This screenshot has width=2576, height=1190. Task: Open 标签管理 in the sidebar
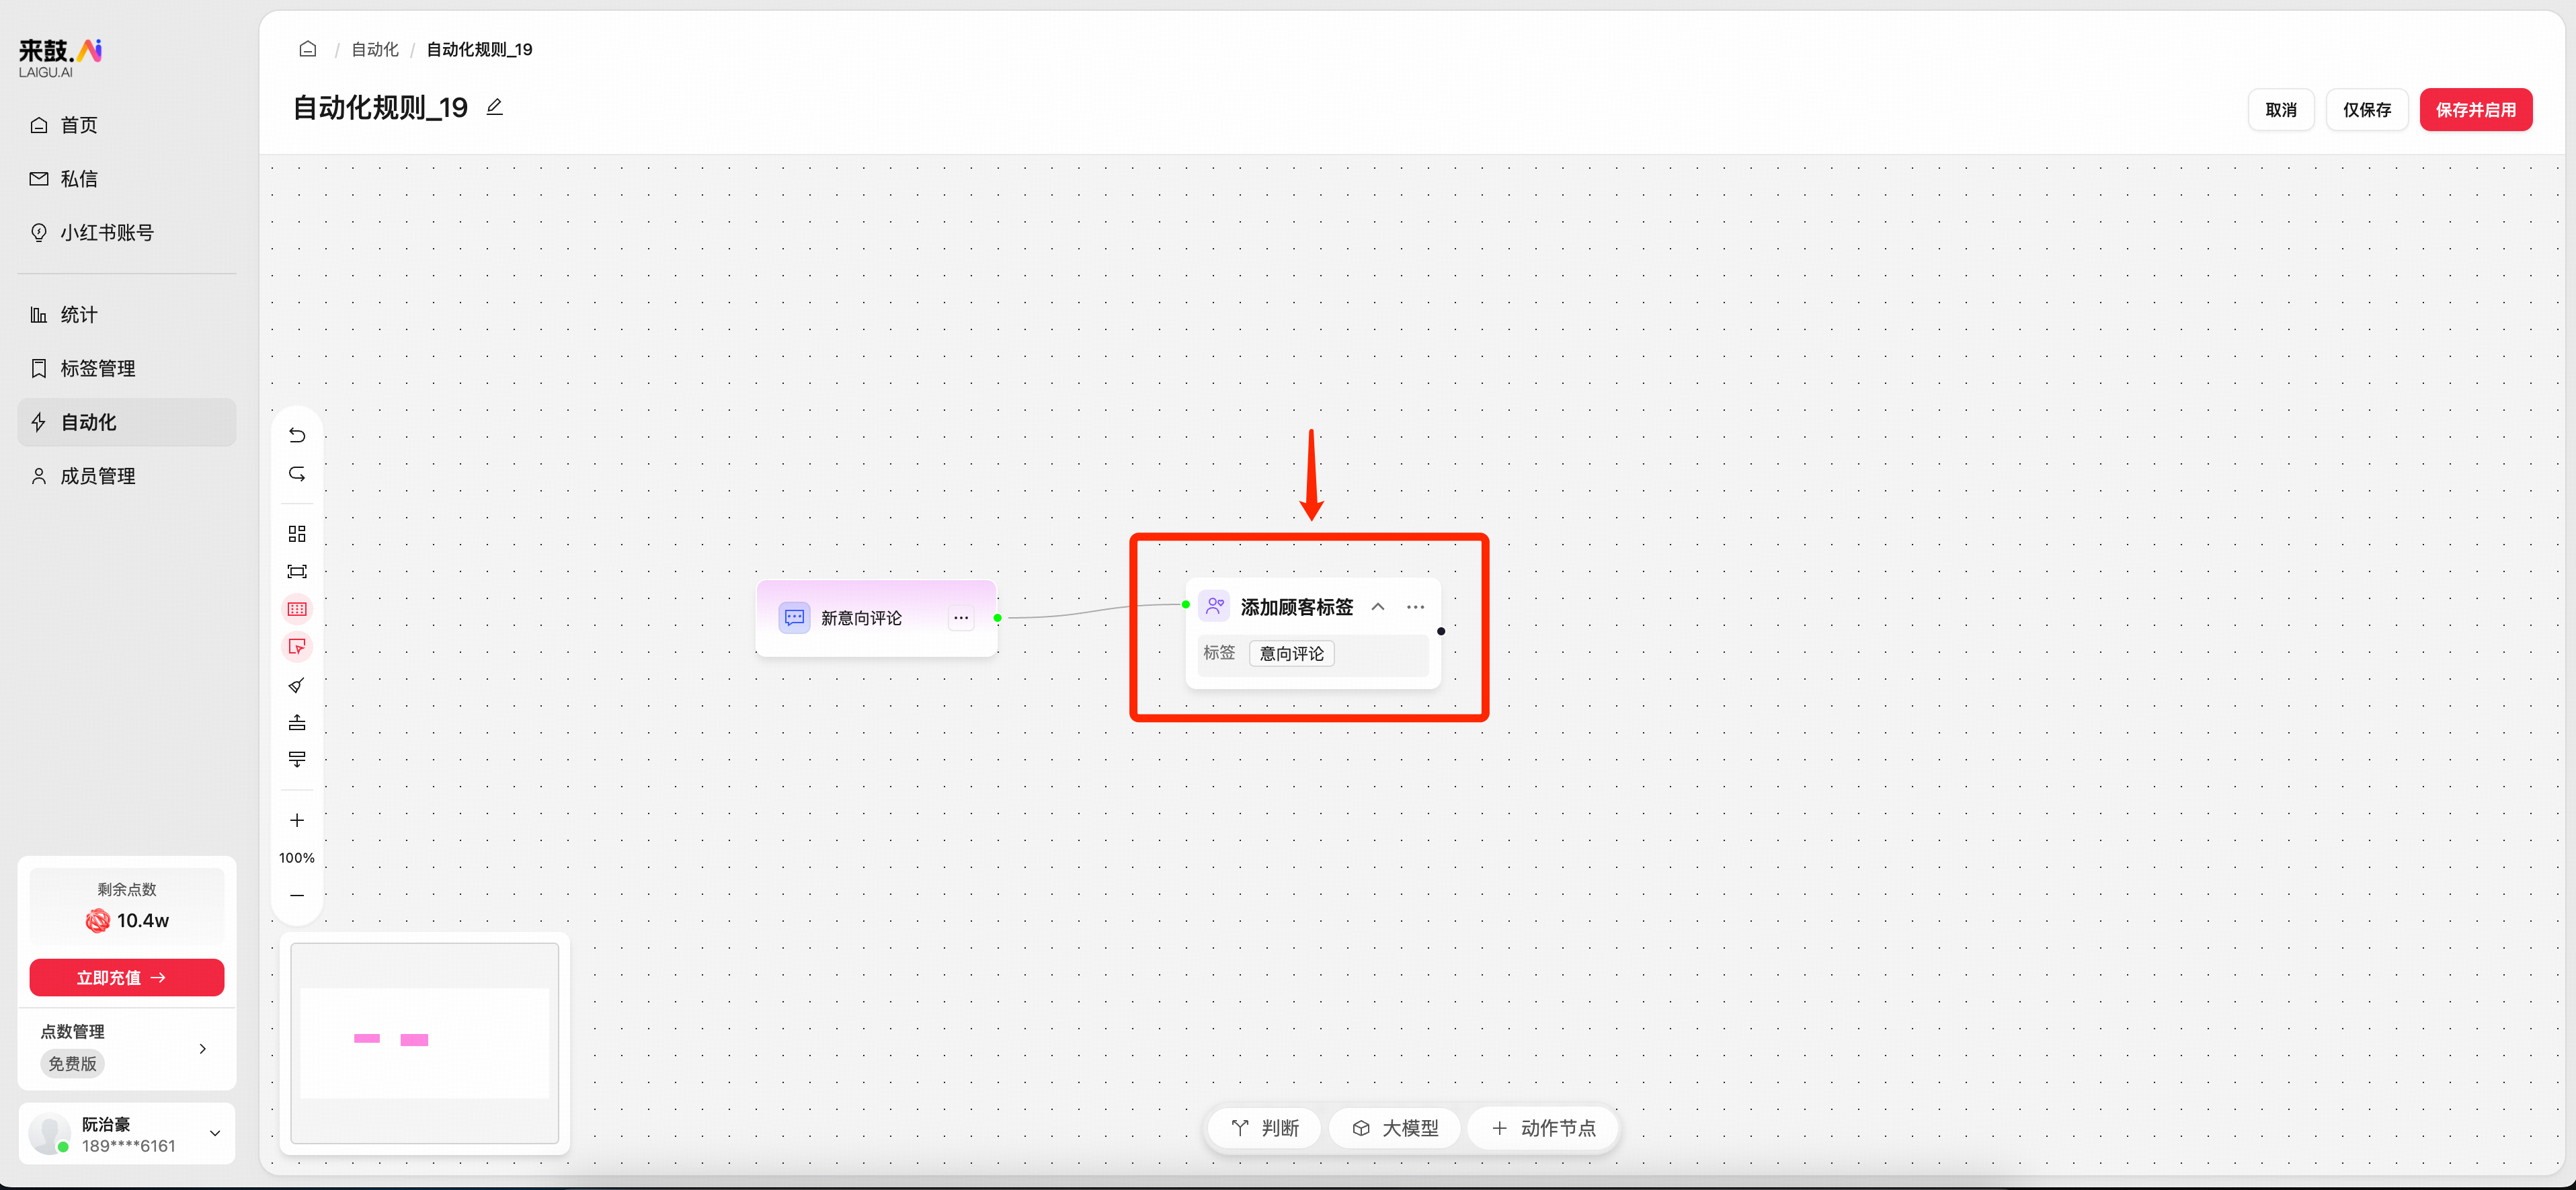[x=97, y=368]
